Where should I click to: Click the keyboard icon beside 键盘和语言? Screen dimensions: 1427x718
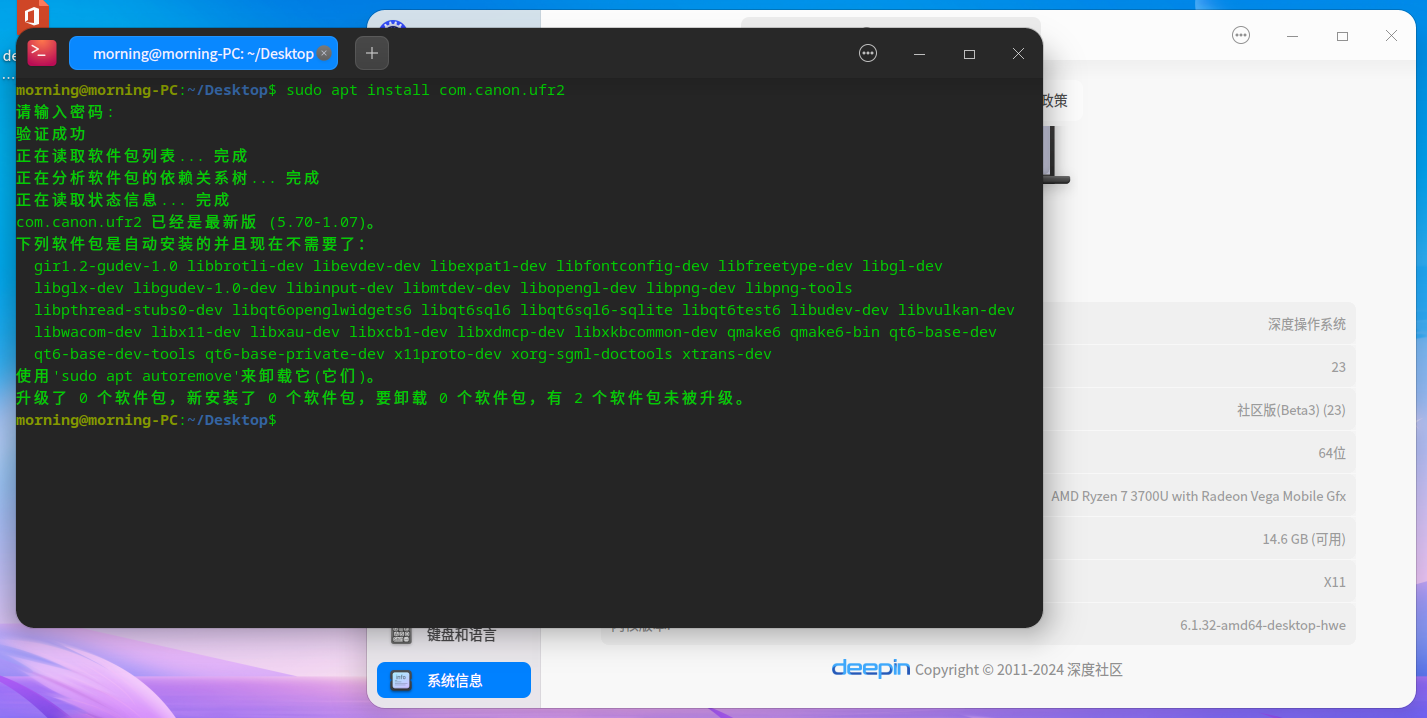pyautogui.click(x=401, y=635)
